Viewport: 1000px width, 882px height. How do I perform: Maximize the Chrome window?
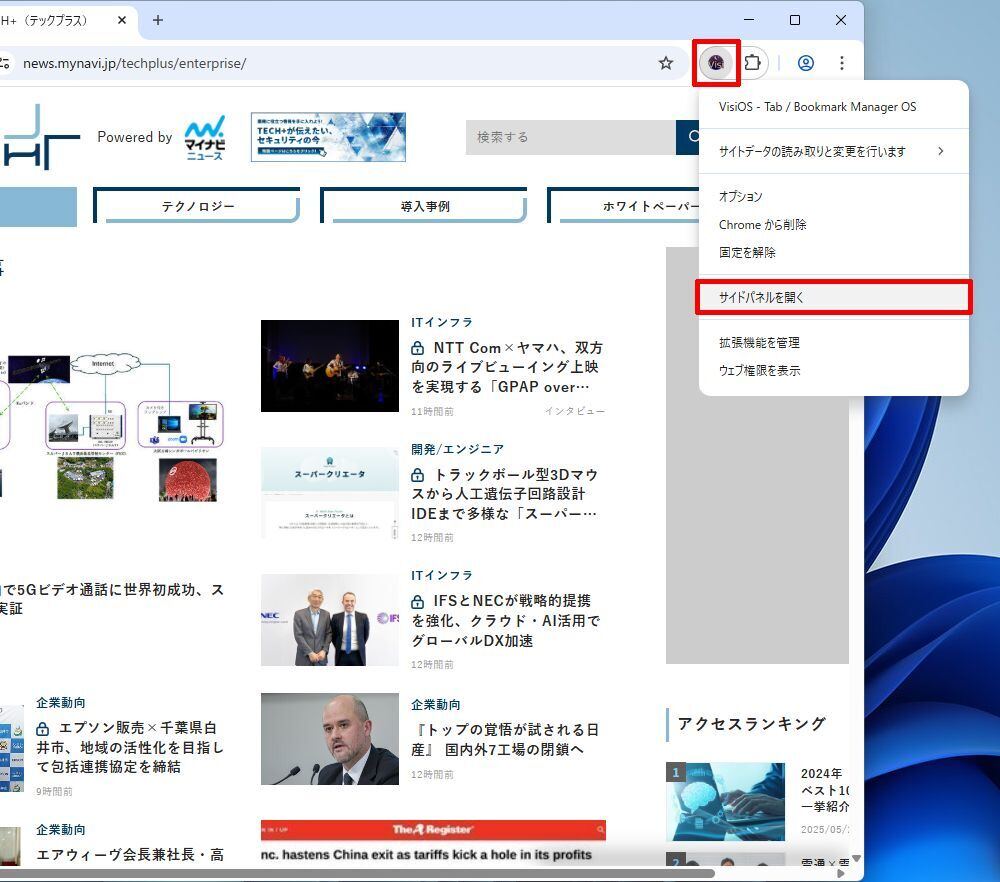coord(795,20)
